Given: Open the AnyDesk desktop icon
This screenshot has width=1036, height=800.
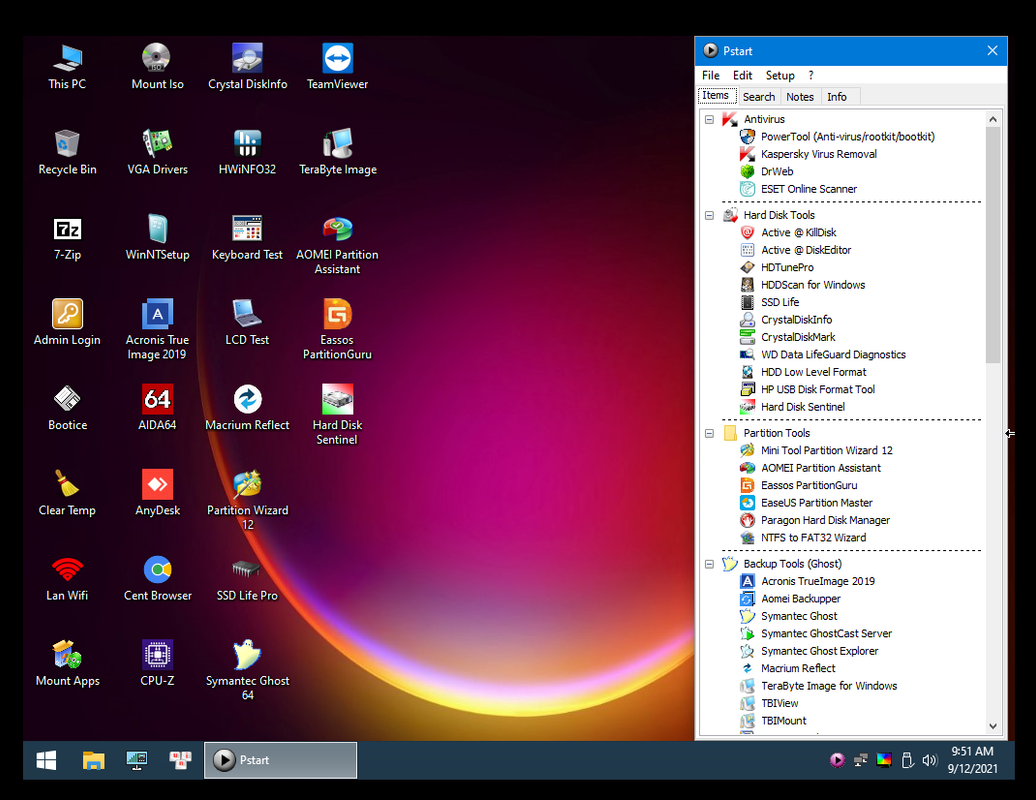Looking at the screenshot, I should click(157, 493).
